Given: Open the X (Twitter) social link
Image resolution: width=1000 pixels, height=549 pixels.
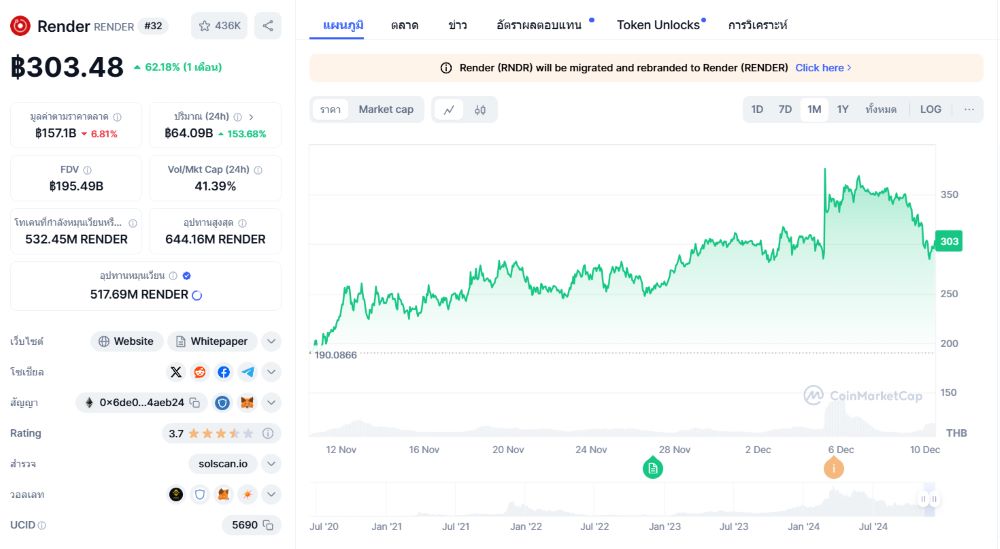Looking at the screenshot, I should coord(176,372).
